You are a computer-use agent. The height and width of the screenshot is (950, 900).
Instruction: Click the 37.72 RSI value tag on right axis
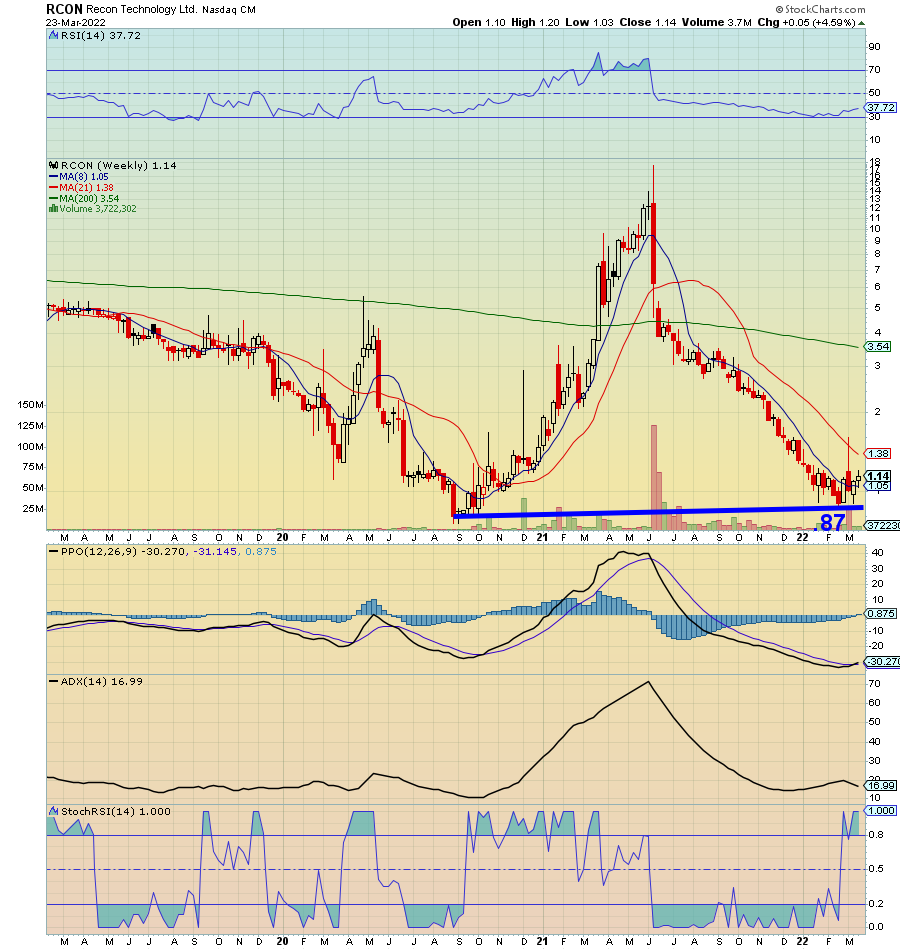[881, 107]
